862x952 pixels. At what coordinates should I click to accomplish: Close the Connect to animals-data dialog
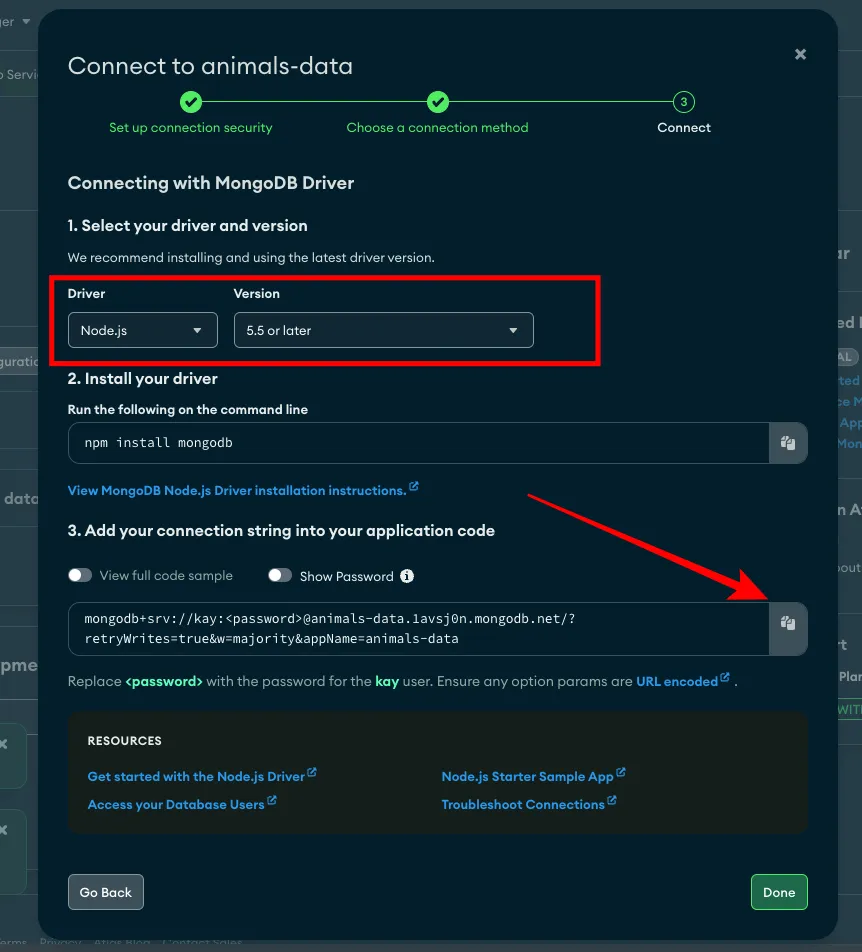click(800, 55)
